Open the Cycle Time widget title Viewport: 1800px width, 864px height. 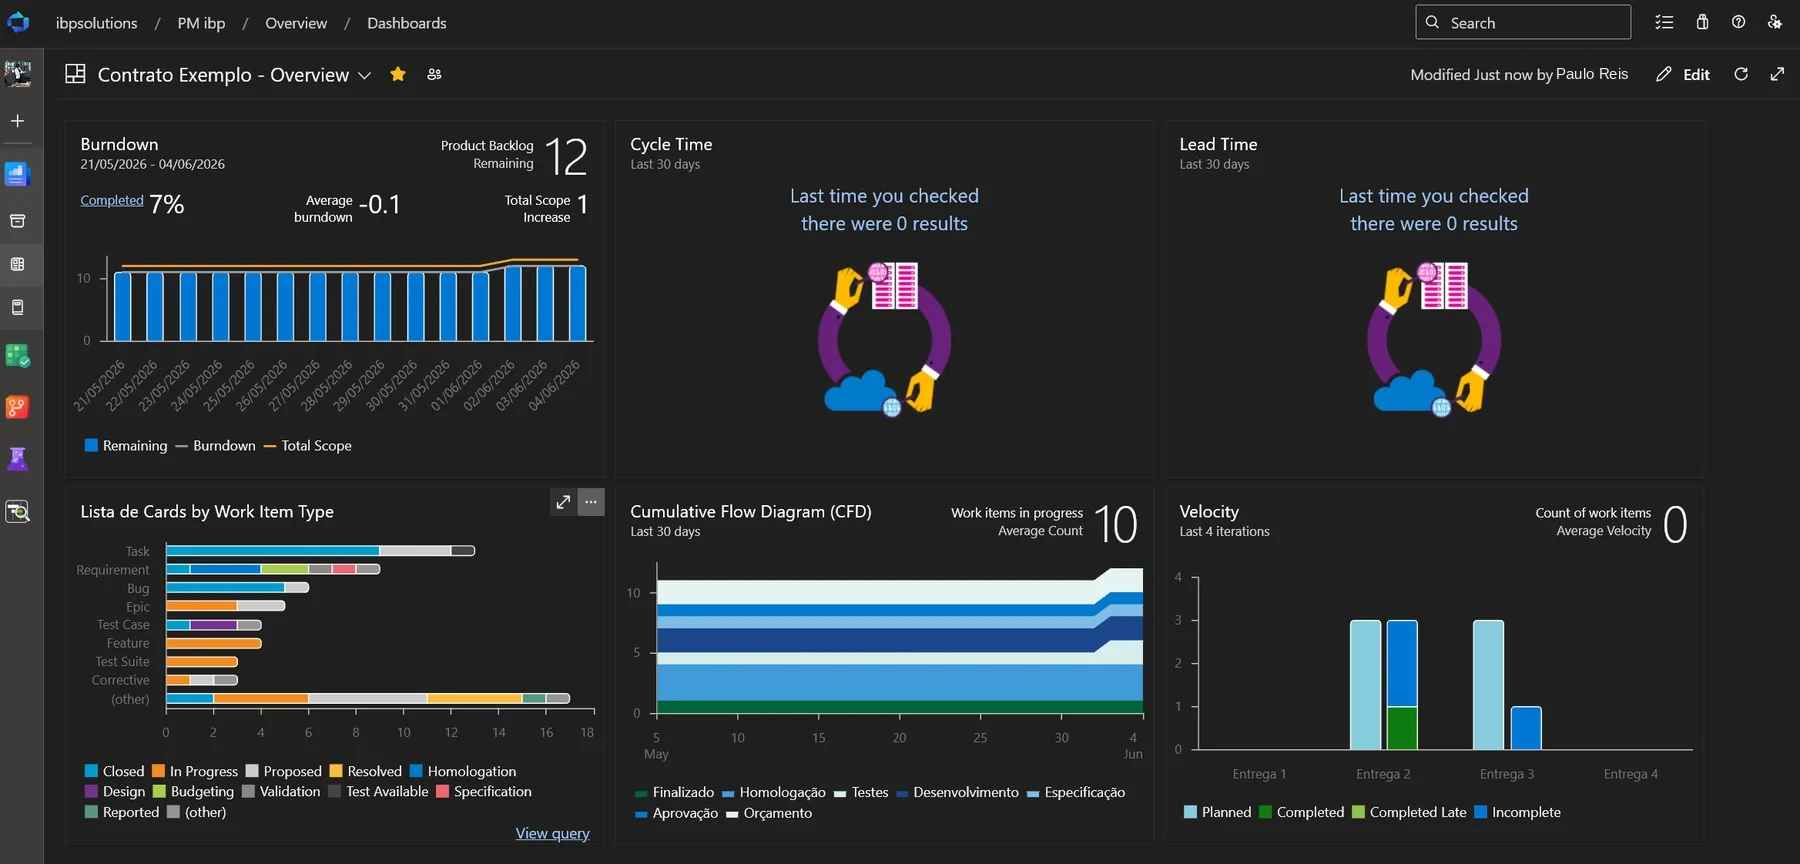click(671, 144)
